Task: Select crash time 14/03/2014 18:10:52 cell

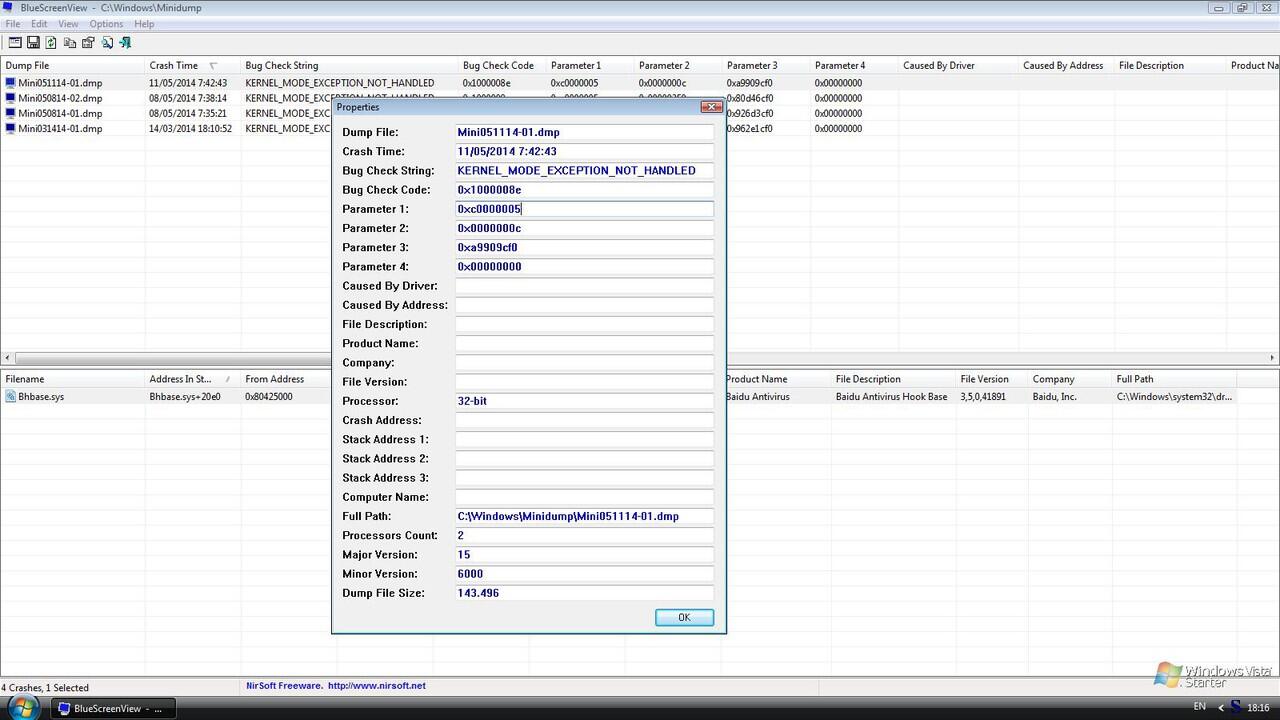Action: [x=190, y=128]
